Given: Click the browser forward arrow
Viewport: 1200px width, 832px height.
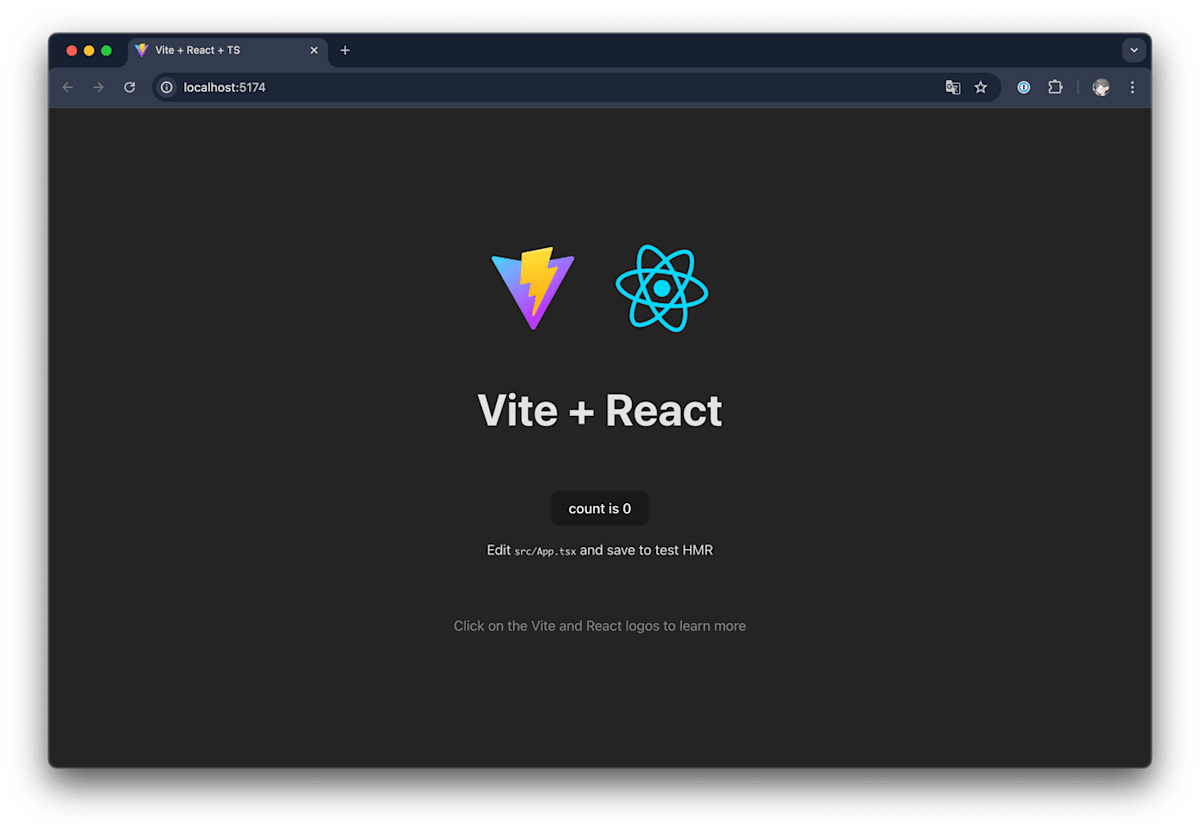Looking at the screenshot, I should click(98, 87).
